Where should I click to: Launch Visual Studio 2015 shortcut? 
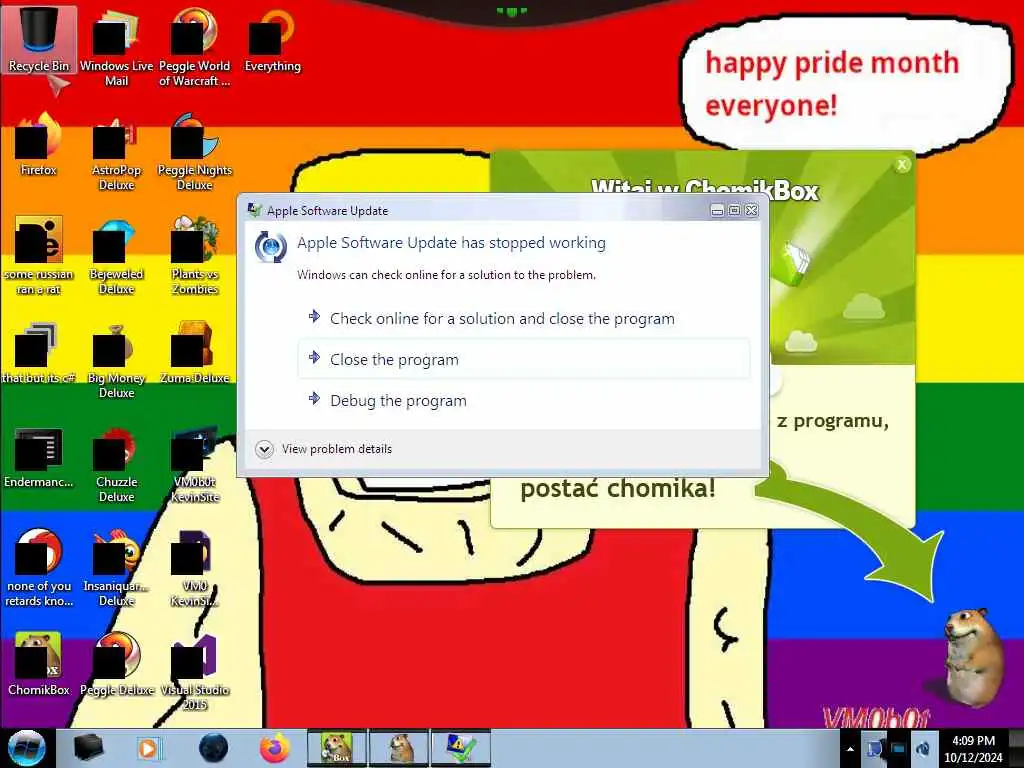[195, 672]
